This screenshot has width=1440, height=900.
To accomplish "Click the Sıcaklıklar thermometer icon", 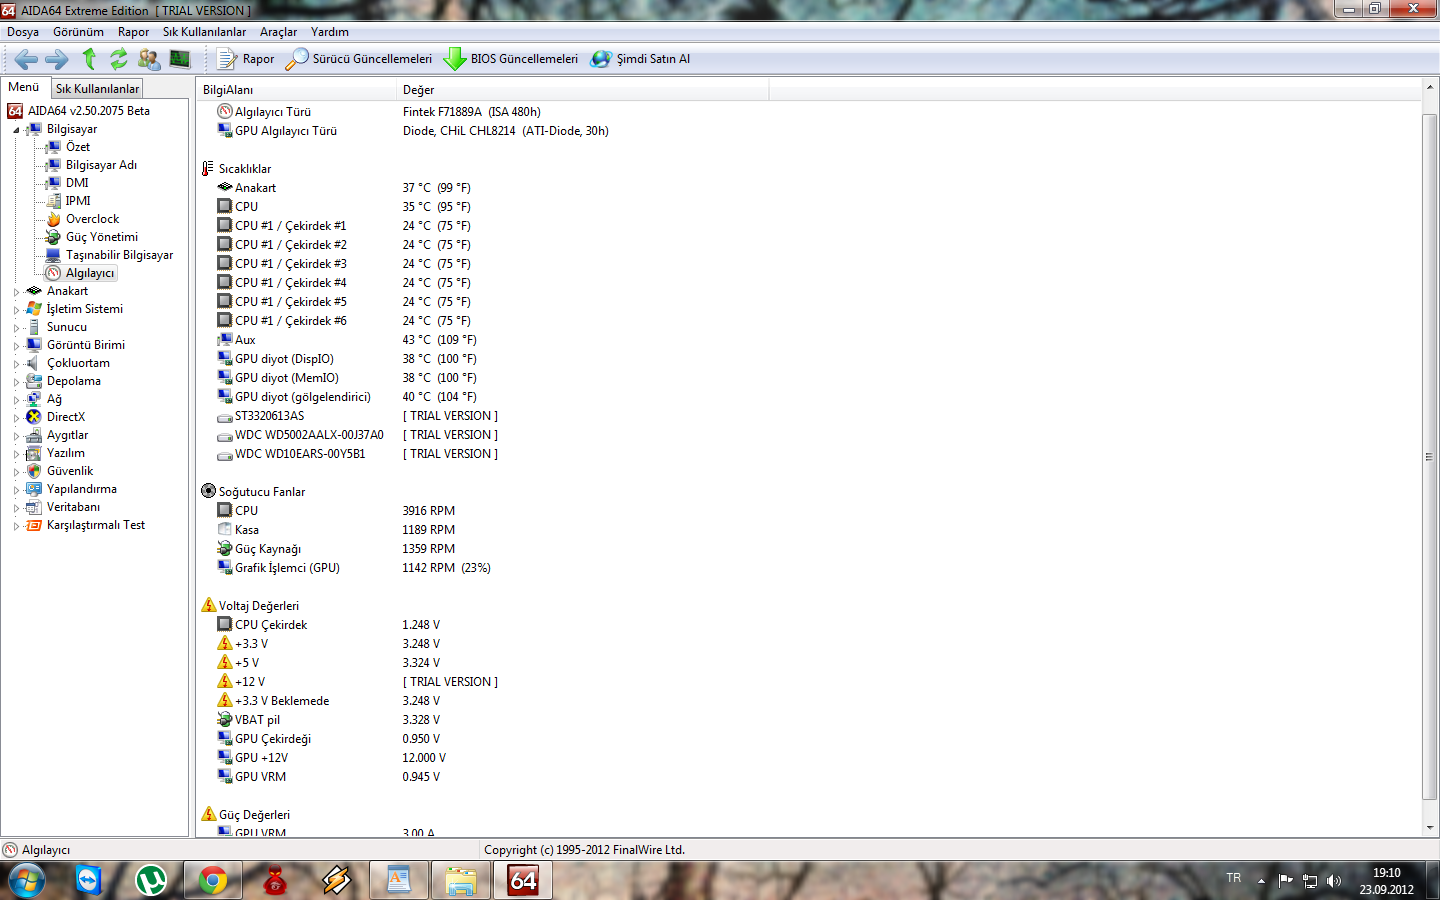I will (x=208, y=168).
